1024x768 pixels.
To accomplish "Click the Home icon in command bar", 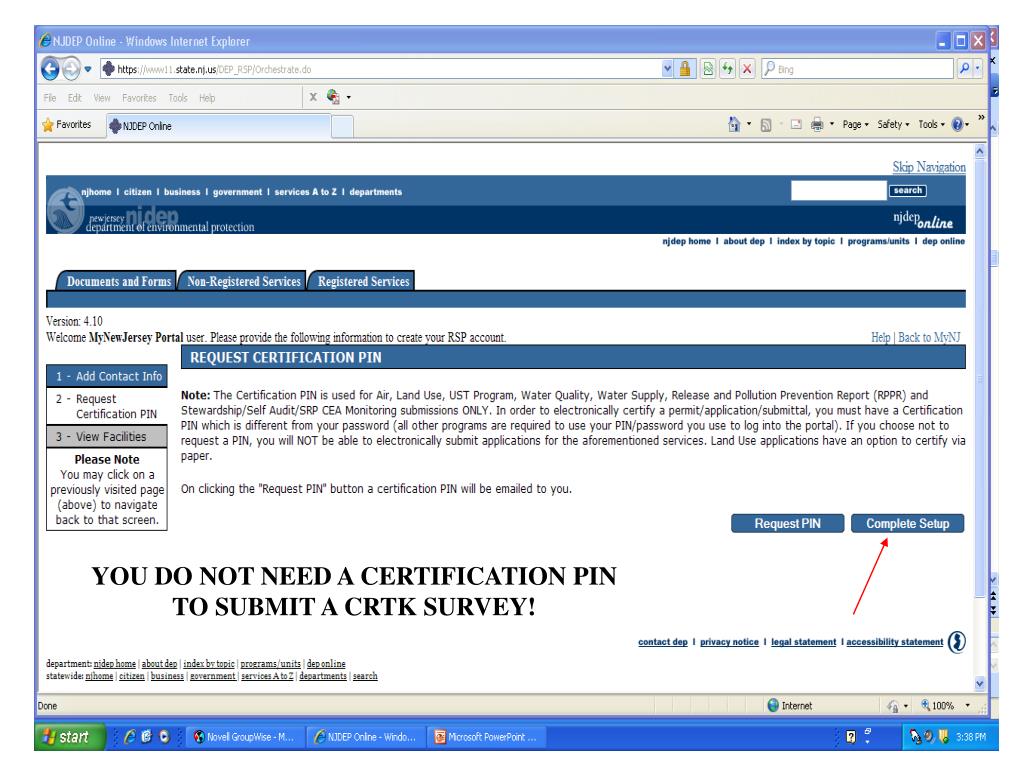I will point(734,124).
